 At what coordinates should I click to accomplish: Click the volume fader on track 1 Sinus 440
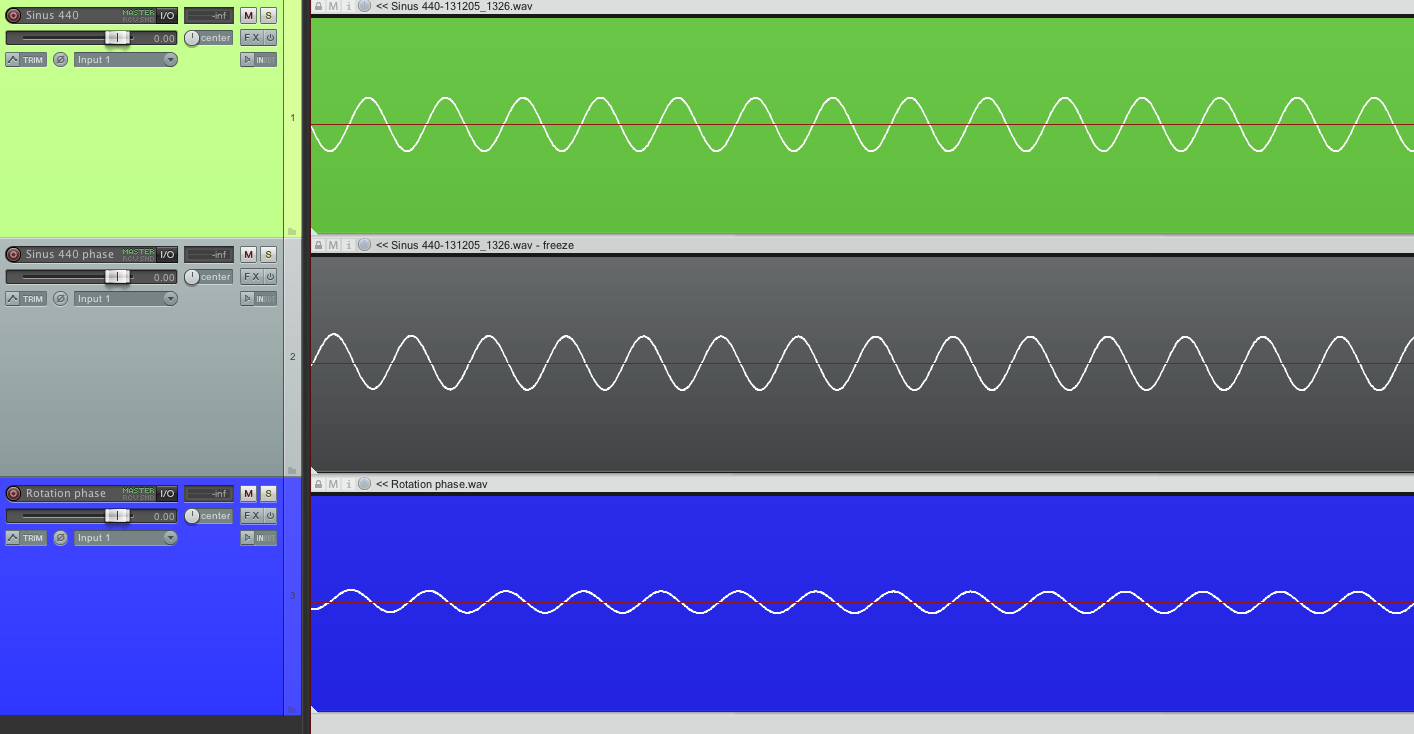click(x=117, y=38)
